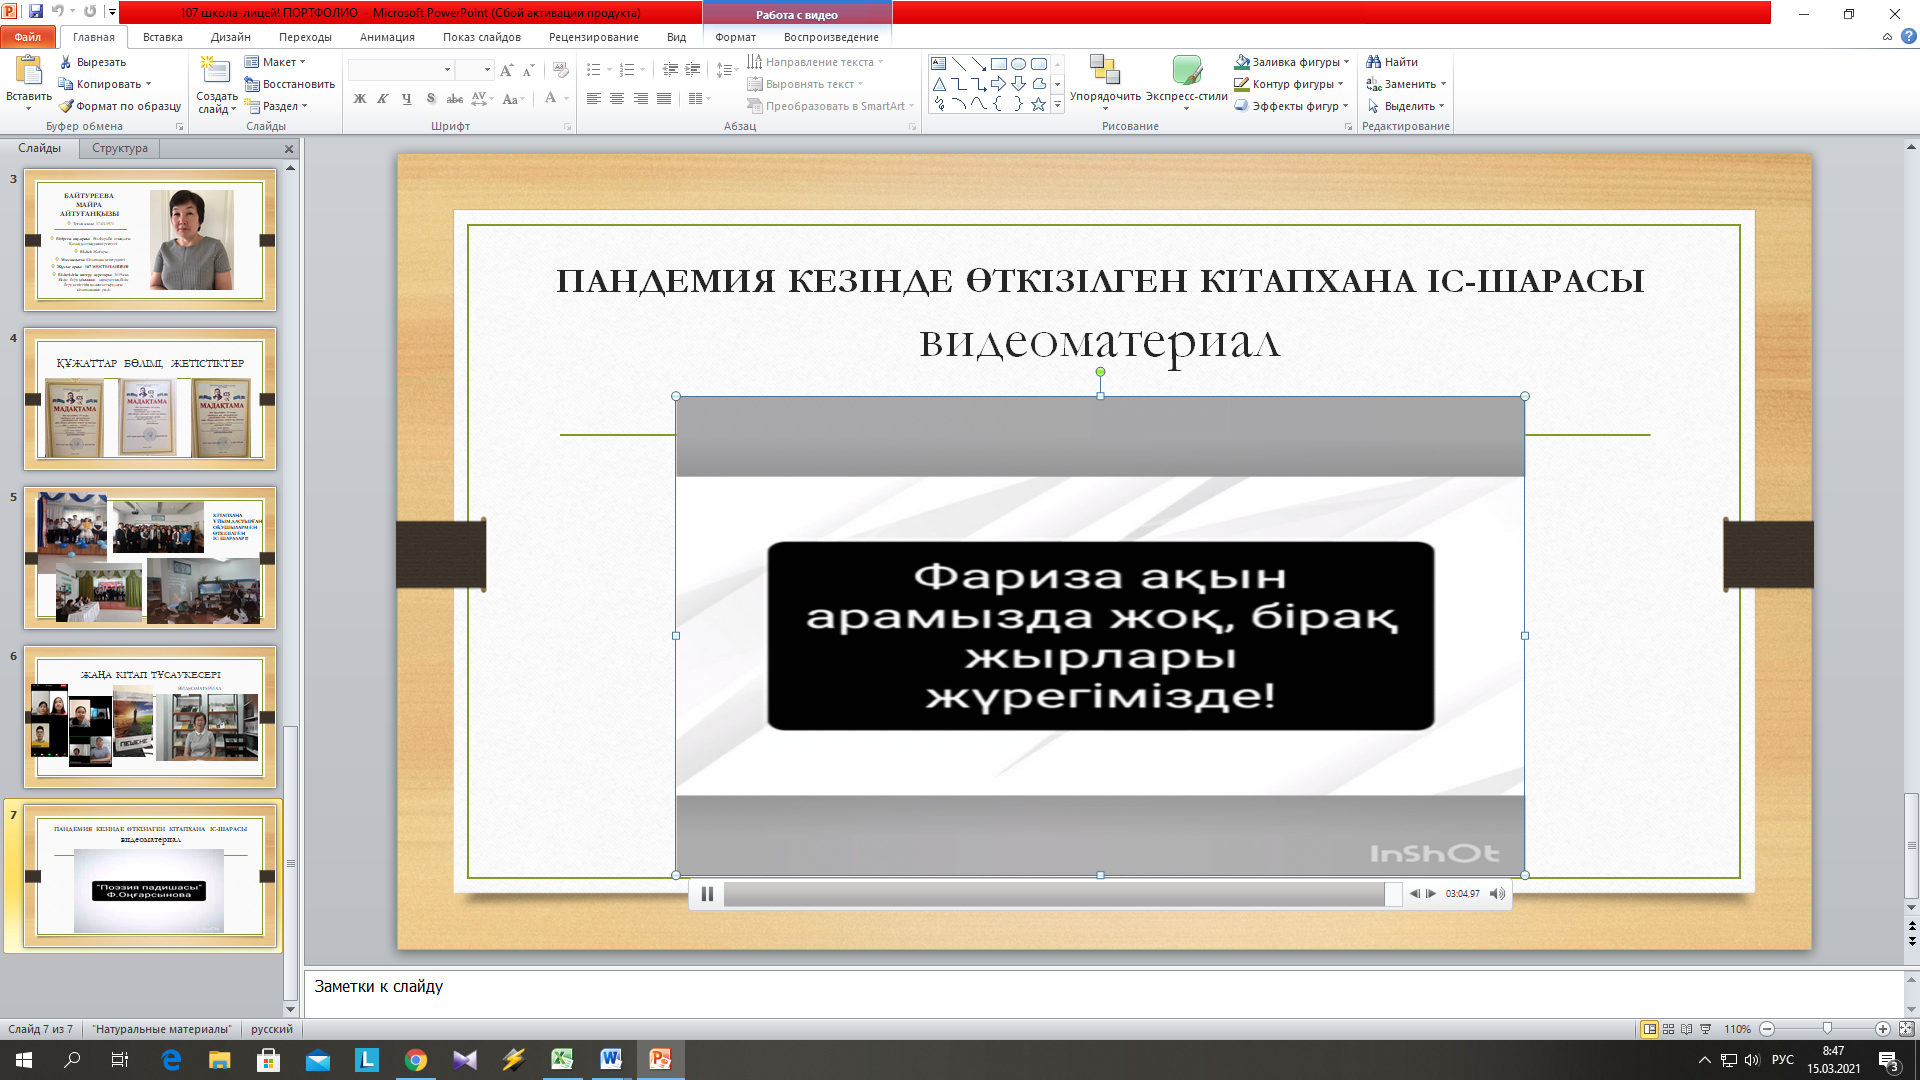Image resolution: width=1920 pixels, height=1080 pixels.
Task: Open line spacing options
Action: point(727,70)
